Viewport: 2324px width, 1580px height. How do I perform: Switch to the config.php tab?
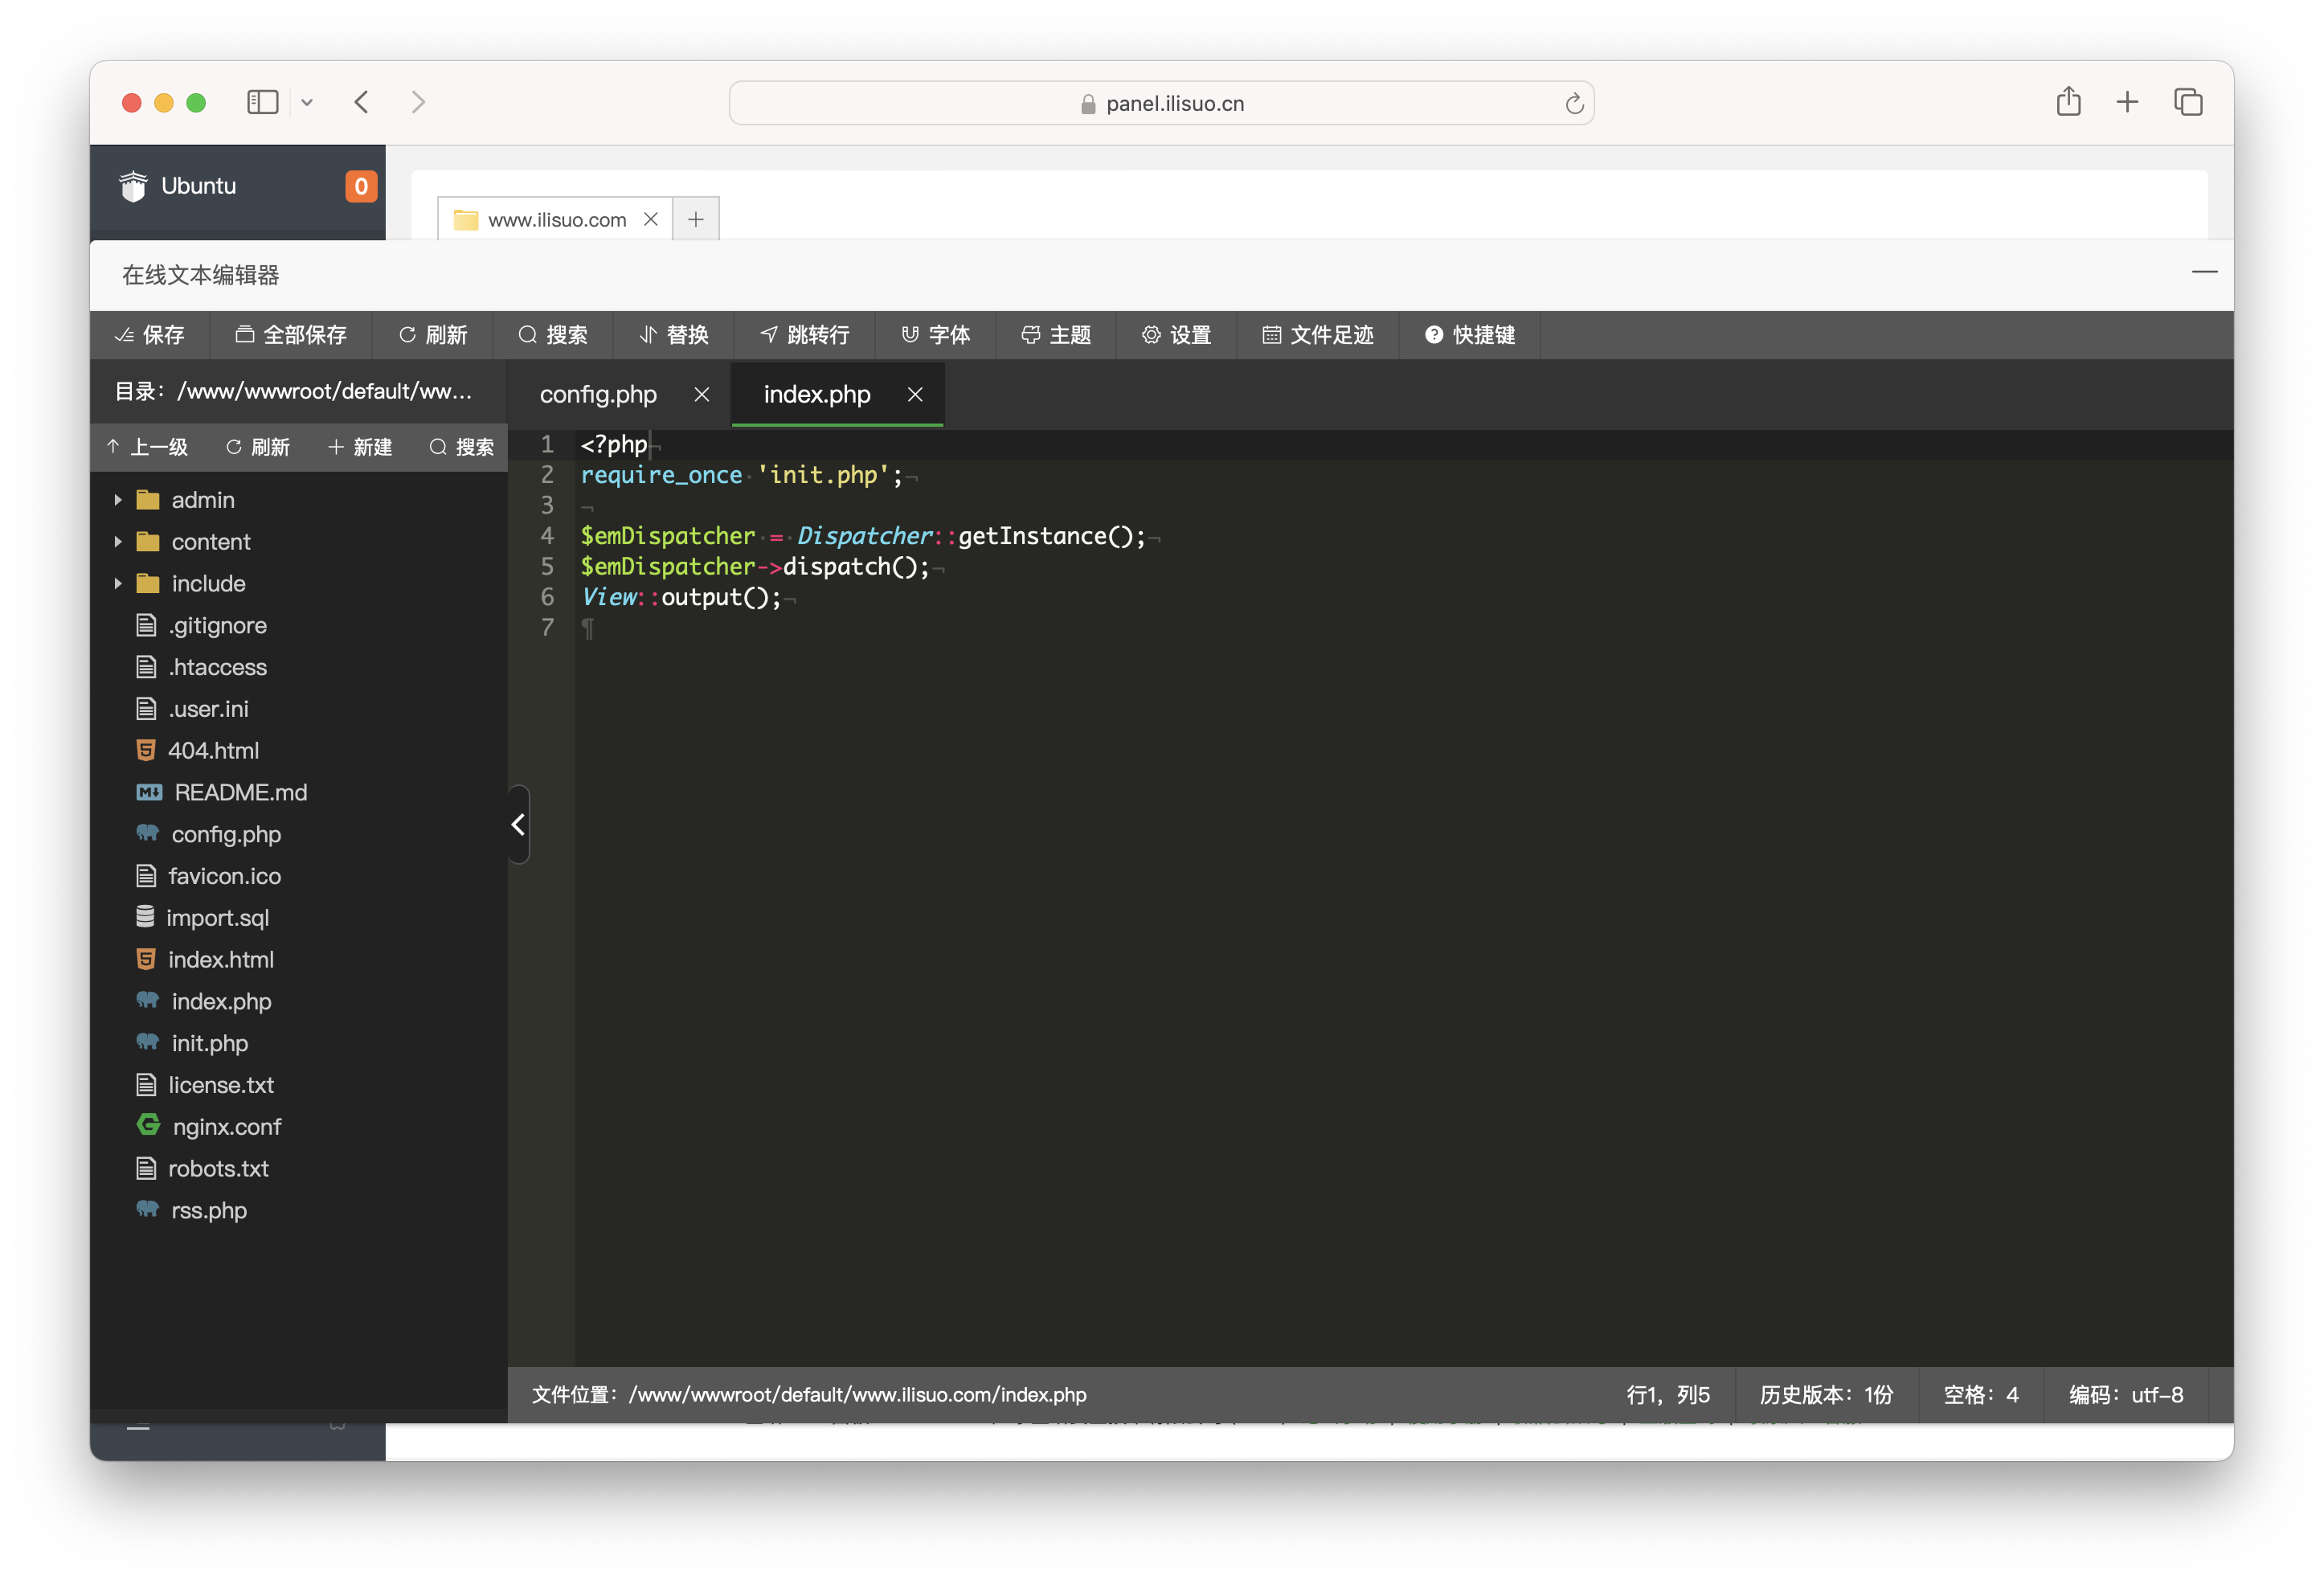click(x=598, y=394)
